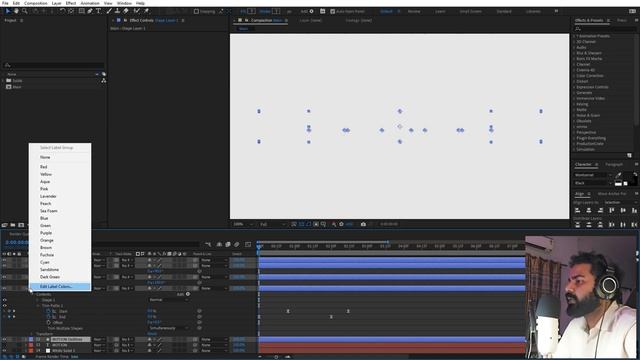Toggle the End property stopwatch
The height and width of the screenshot is (360, 640).
(x=48, y=317)
